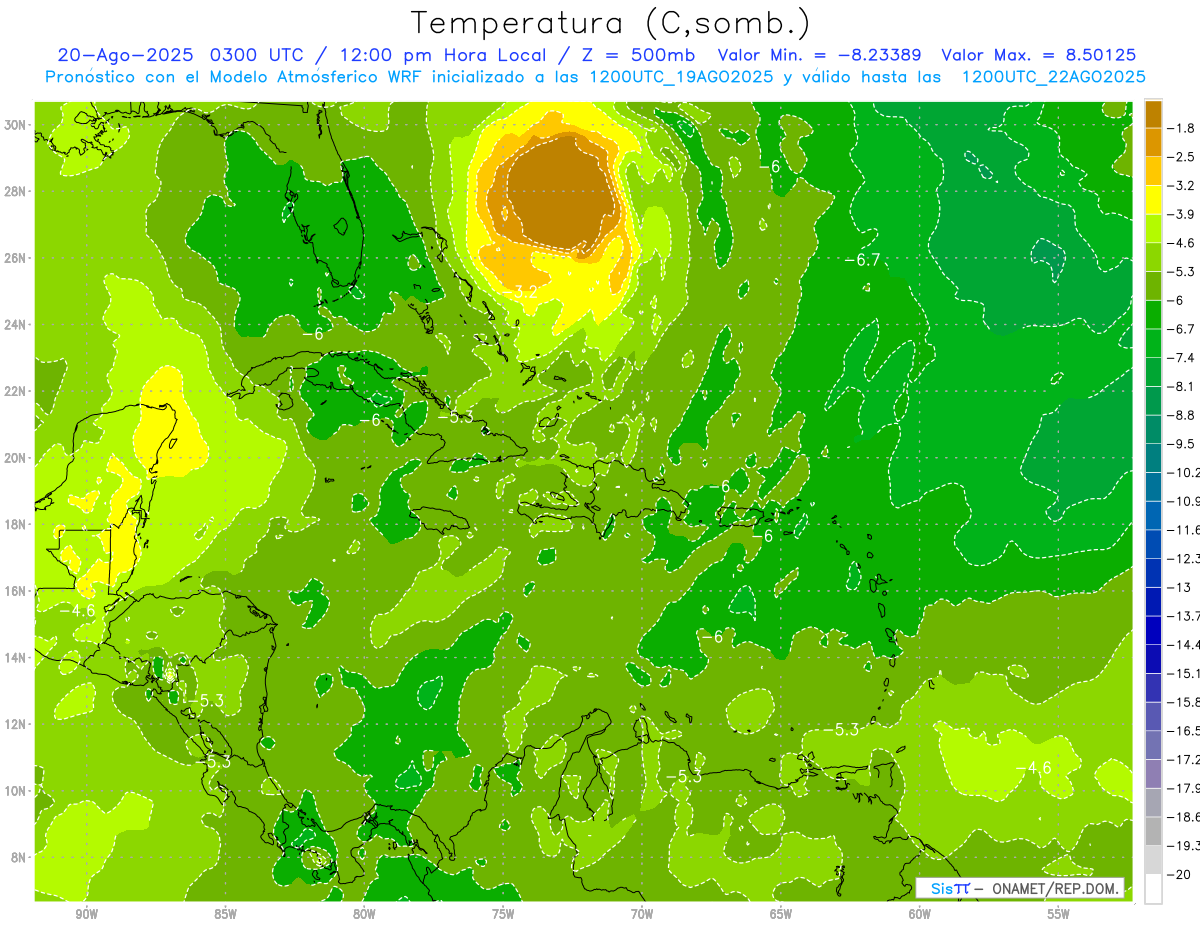Click the '-10.2' legend label
Viewport: 1200px width, 927px height.
pos(1184,473)
